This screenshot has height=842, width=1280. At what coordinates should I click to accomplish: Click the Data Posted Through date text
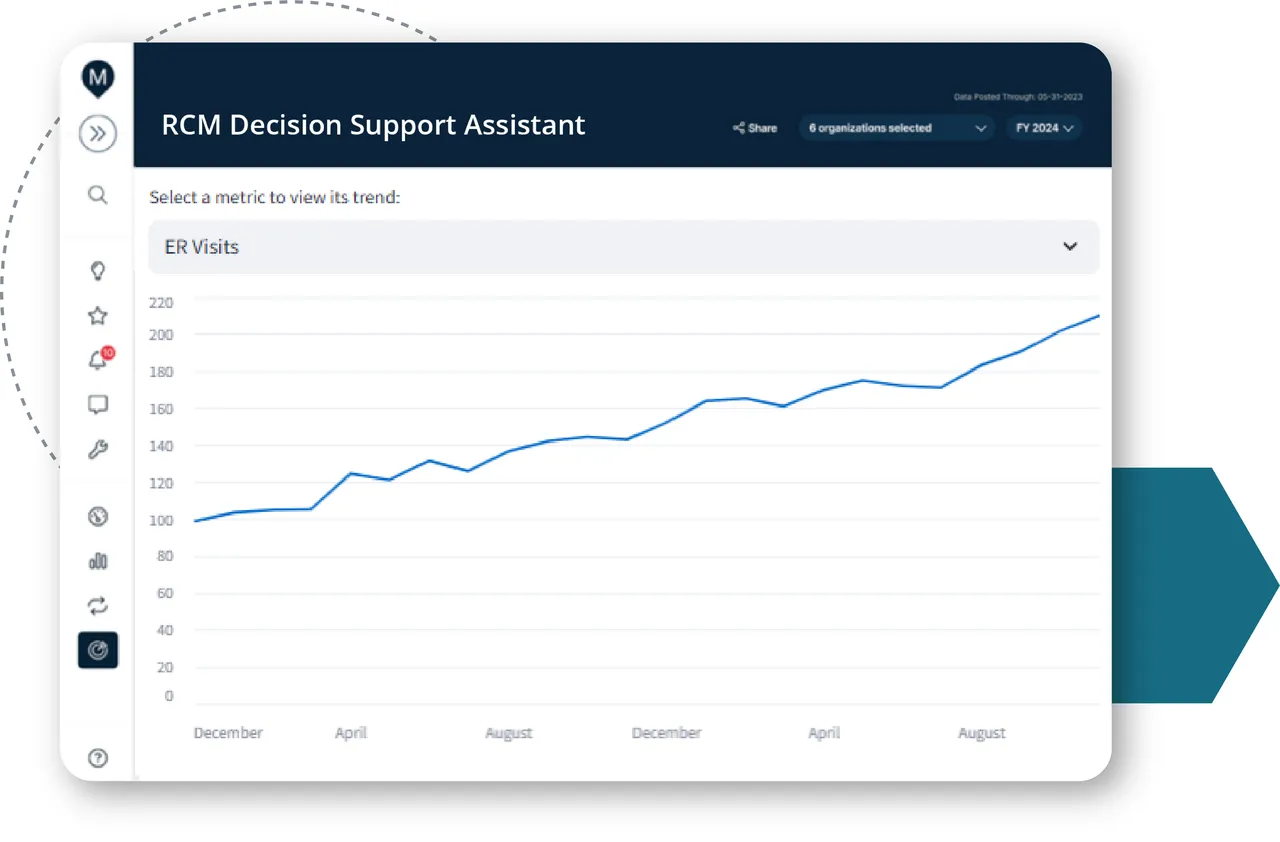1018,97
